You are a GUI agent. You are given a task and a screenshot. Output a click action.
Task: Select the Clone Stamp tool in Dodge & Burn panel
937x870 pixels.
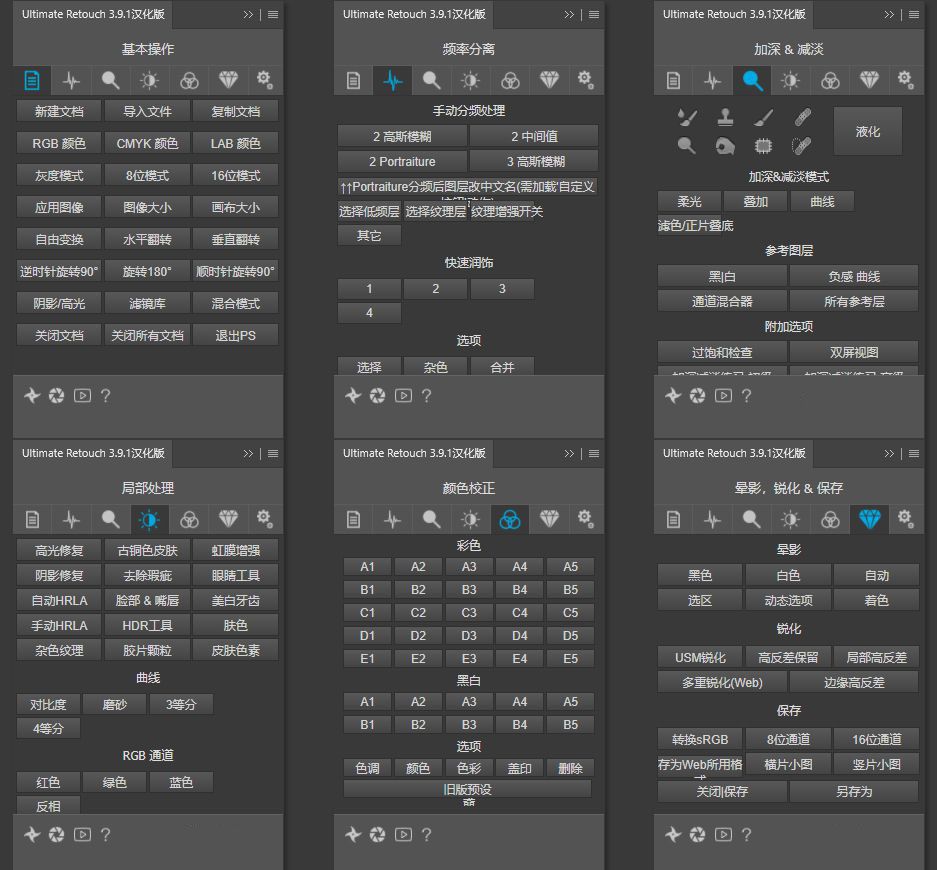pos(726,117)
